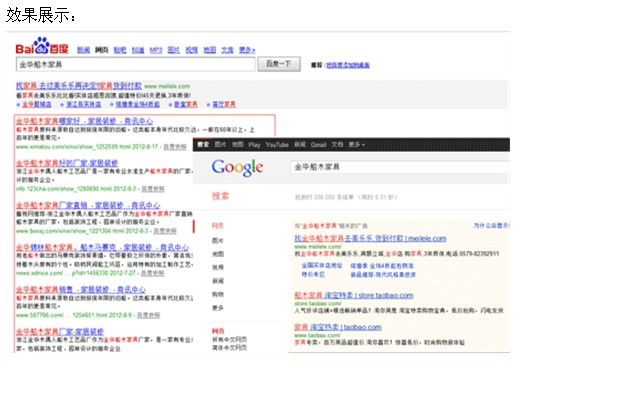Open Play in Google's top bar

coord(254,144)
